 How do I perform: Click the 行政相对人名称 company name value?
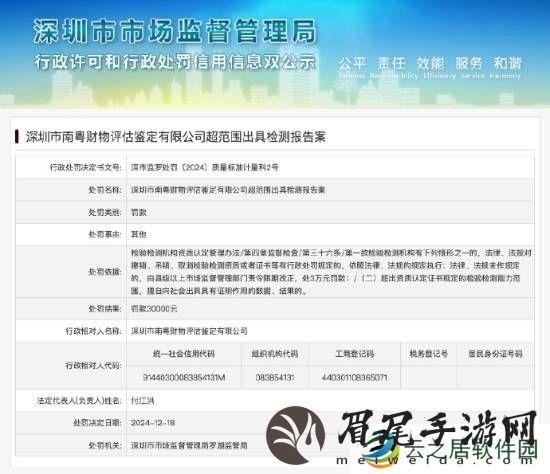click(189, 331)
